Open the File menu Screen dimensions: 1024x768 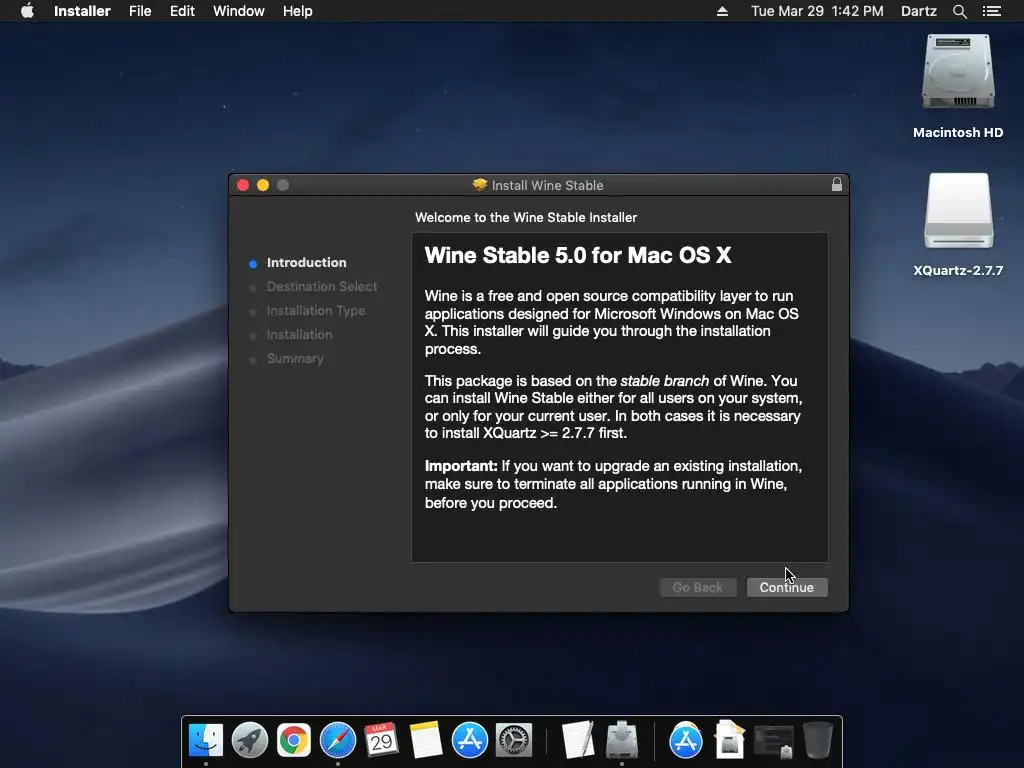140,11
